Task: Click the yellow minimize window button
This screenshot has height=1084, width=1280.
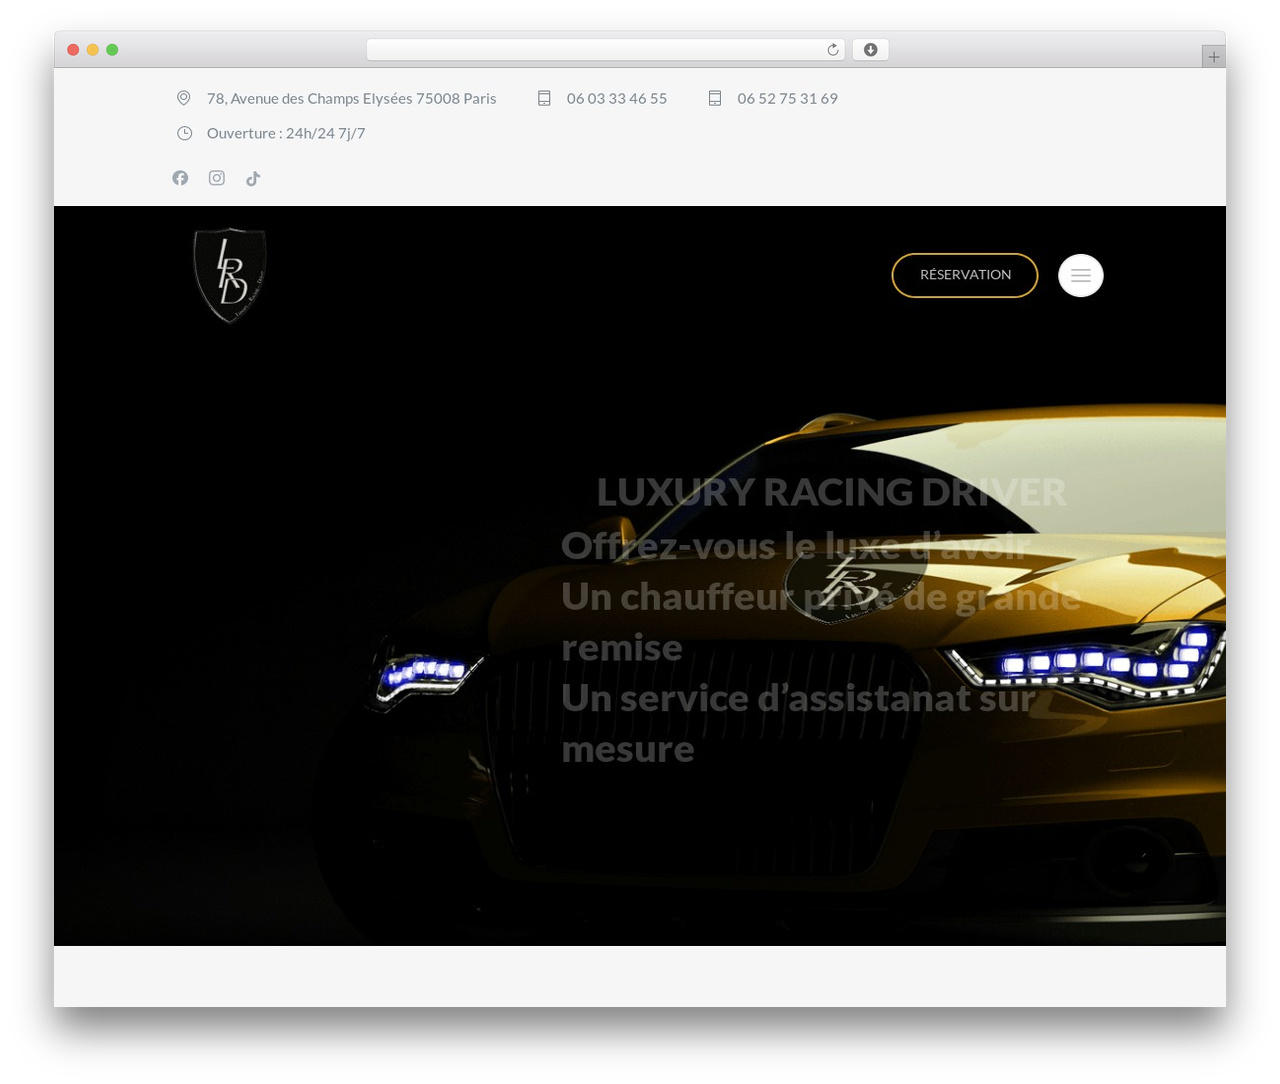Action: [x=92, y=50]
